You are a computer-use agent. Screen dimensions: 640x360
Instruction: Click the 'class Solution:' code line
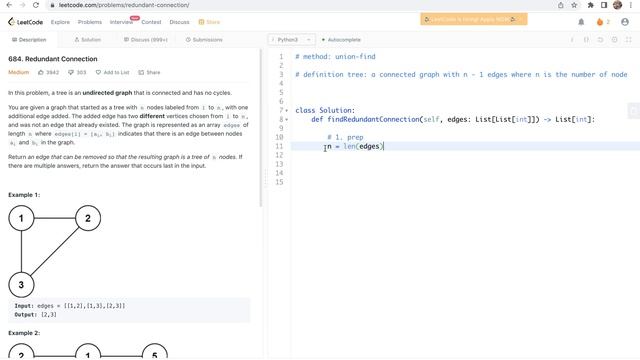click(x=325, y=110)
